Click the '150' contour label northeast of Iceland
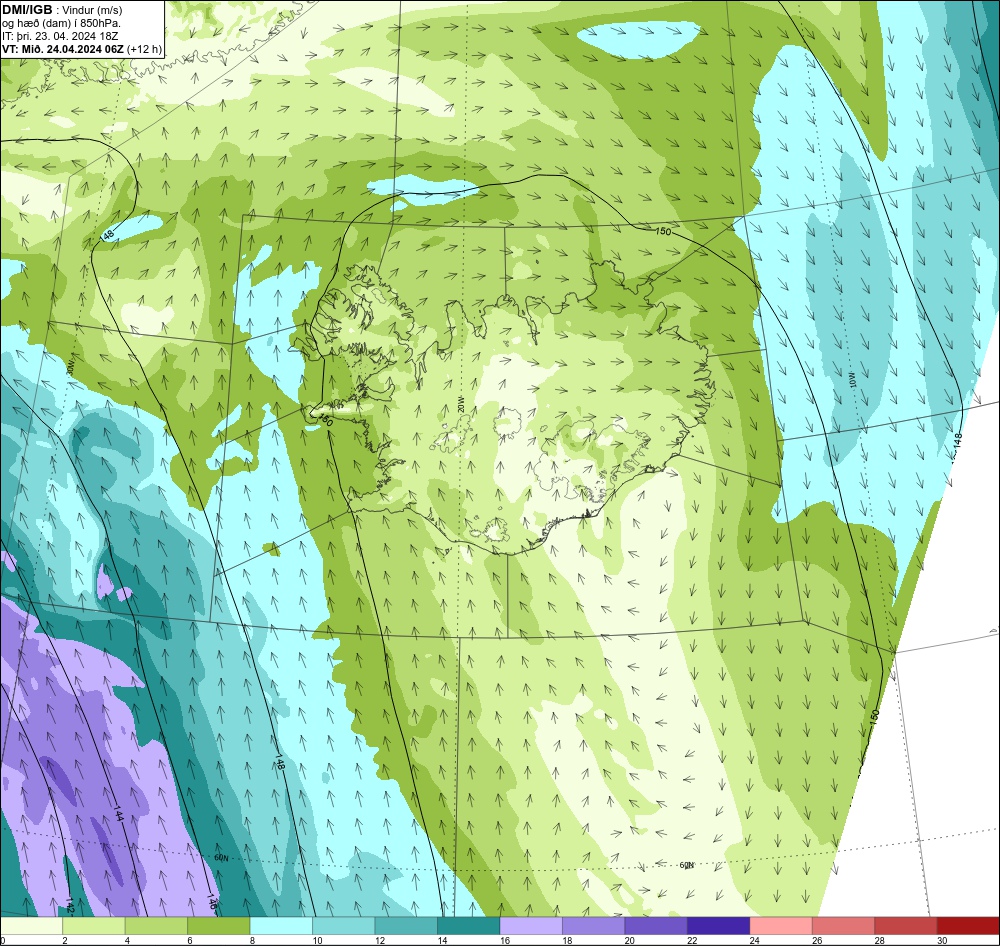 pos(663,231)
